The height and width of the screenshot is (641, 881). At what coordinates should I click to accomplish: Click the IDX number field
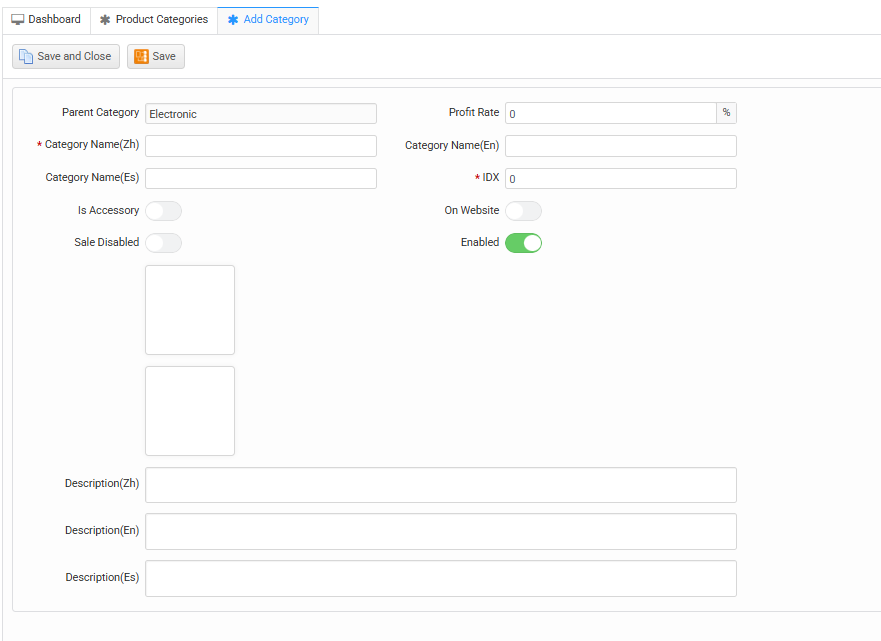[620, 179]
